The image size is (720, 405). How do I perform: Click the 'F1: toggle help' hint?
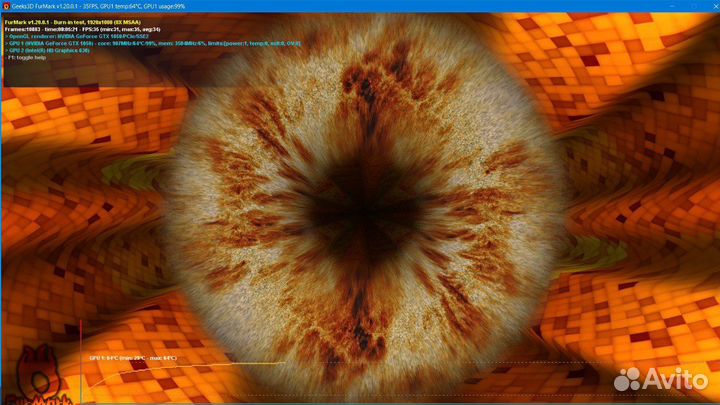[25, 58]
